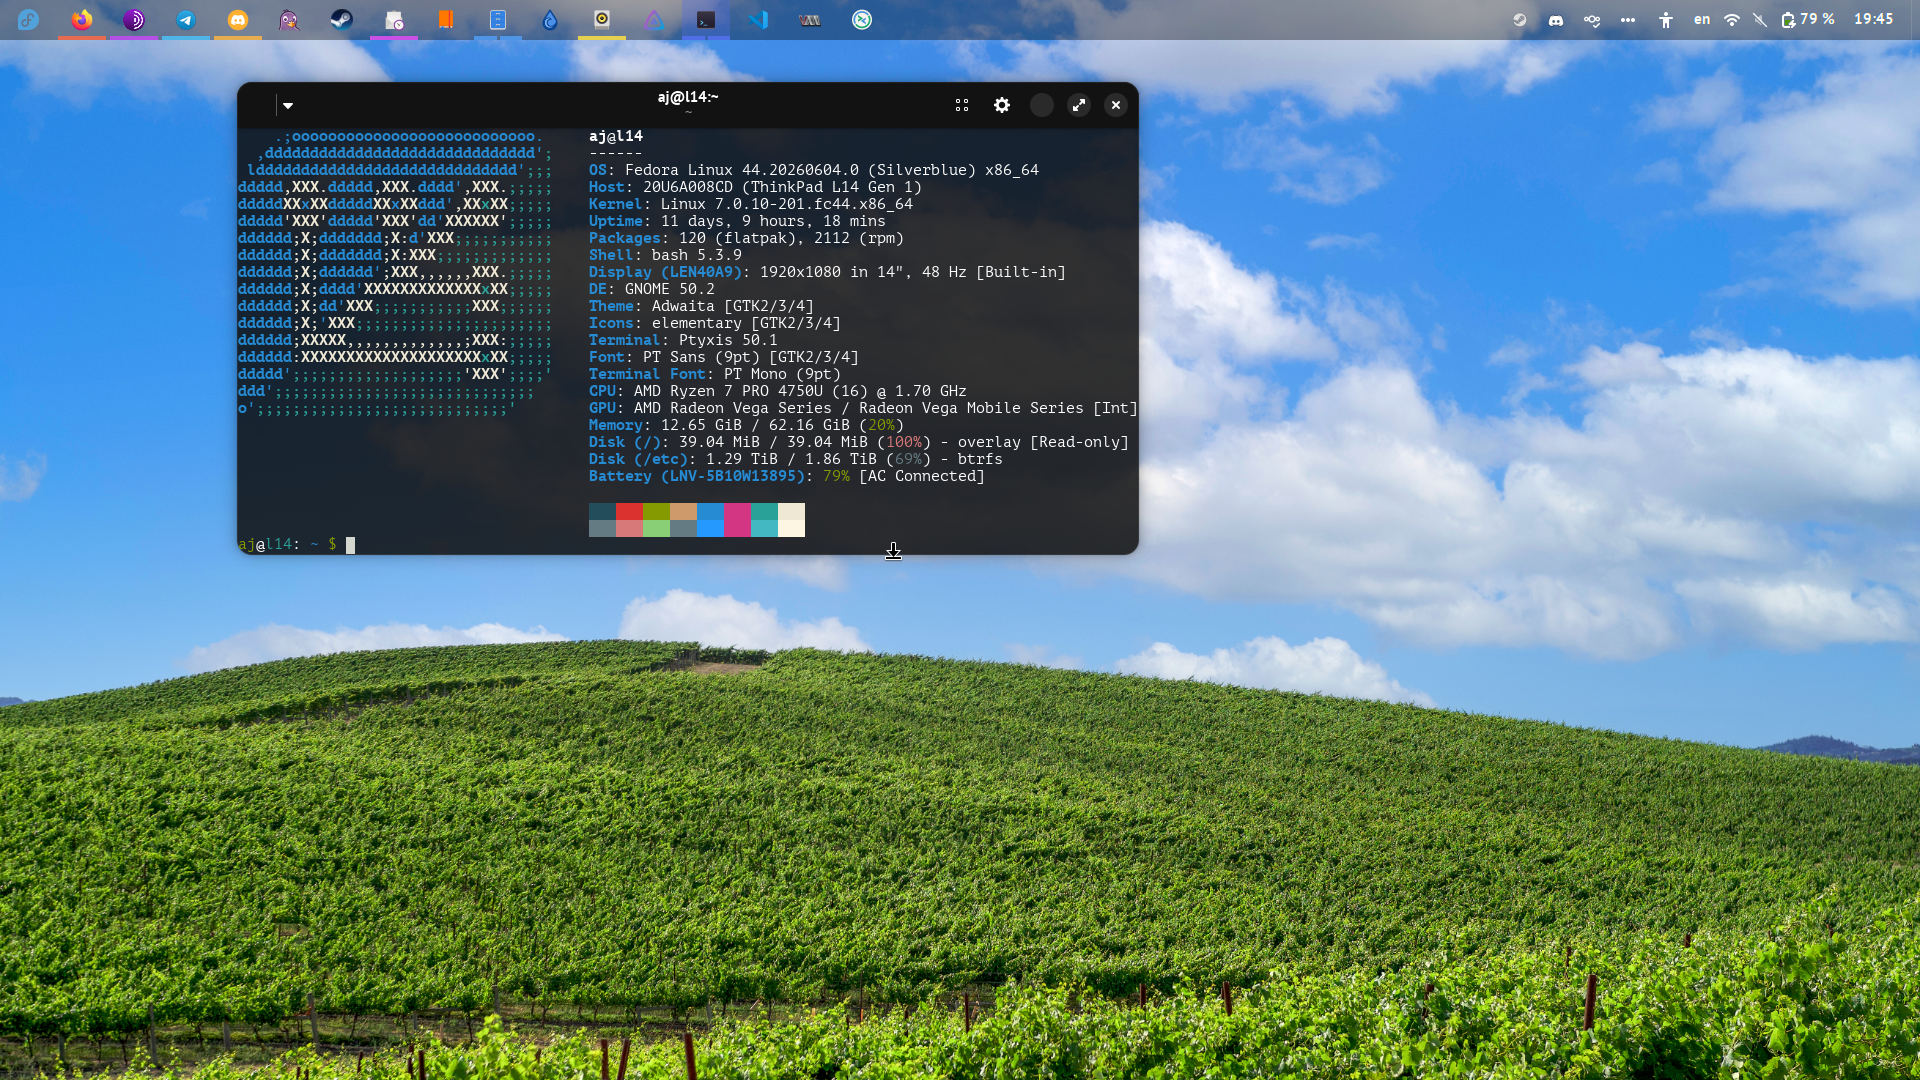Open the Rhythmbox speaker app
This screenshot has height=1080, width=1920.
click(602, 20)
